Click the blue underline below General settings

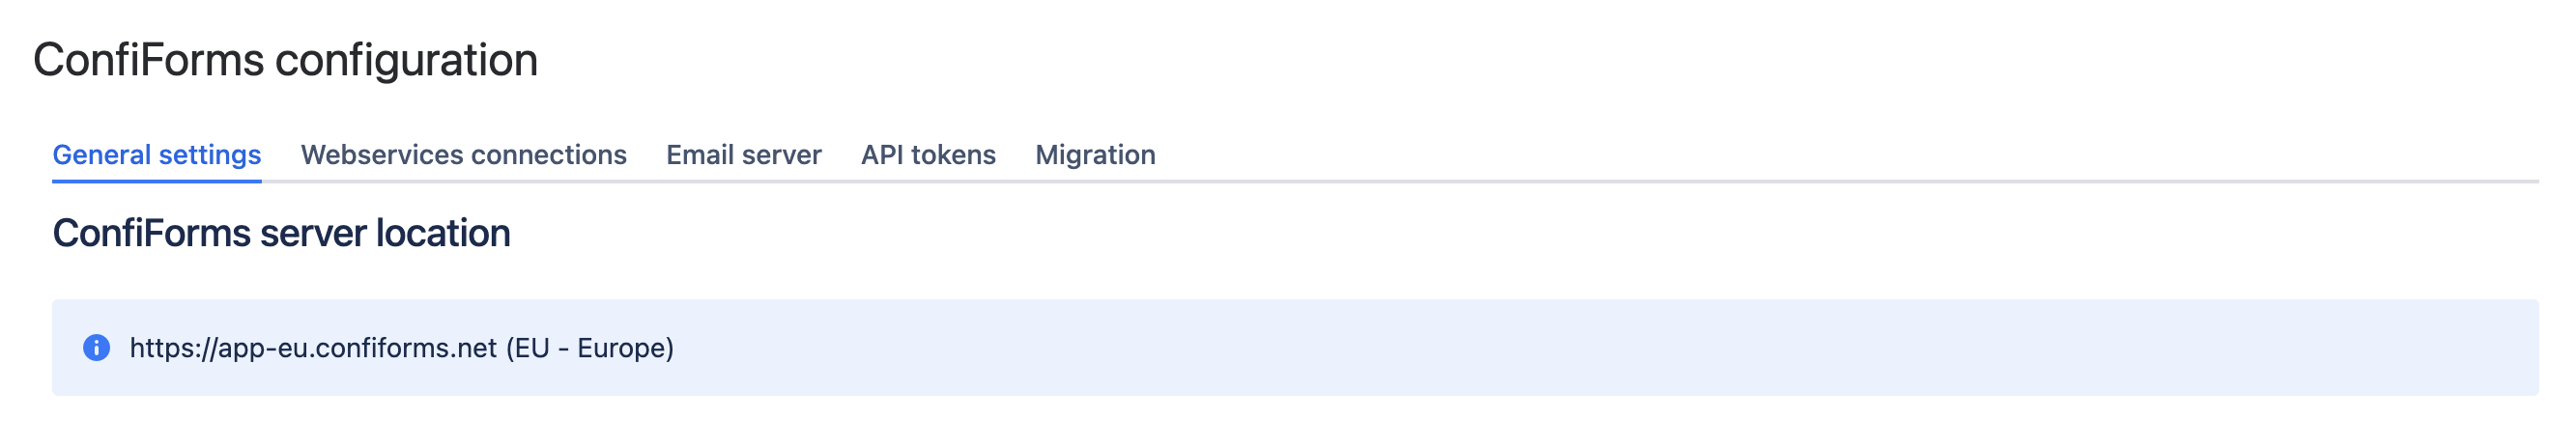[x=157, y=181]
